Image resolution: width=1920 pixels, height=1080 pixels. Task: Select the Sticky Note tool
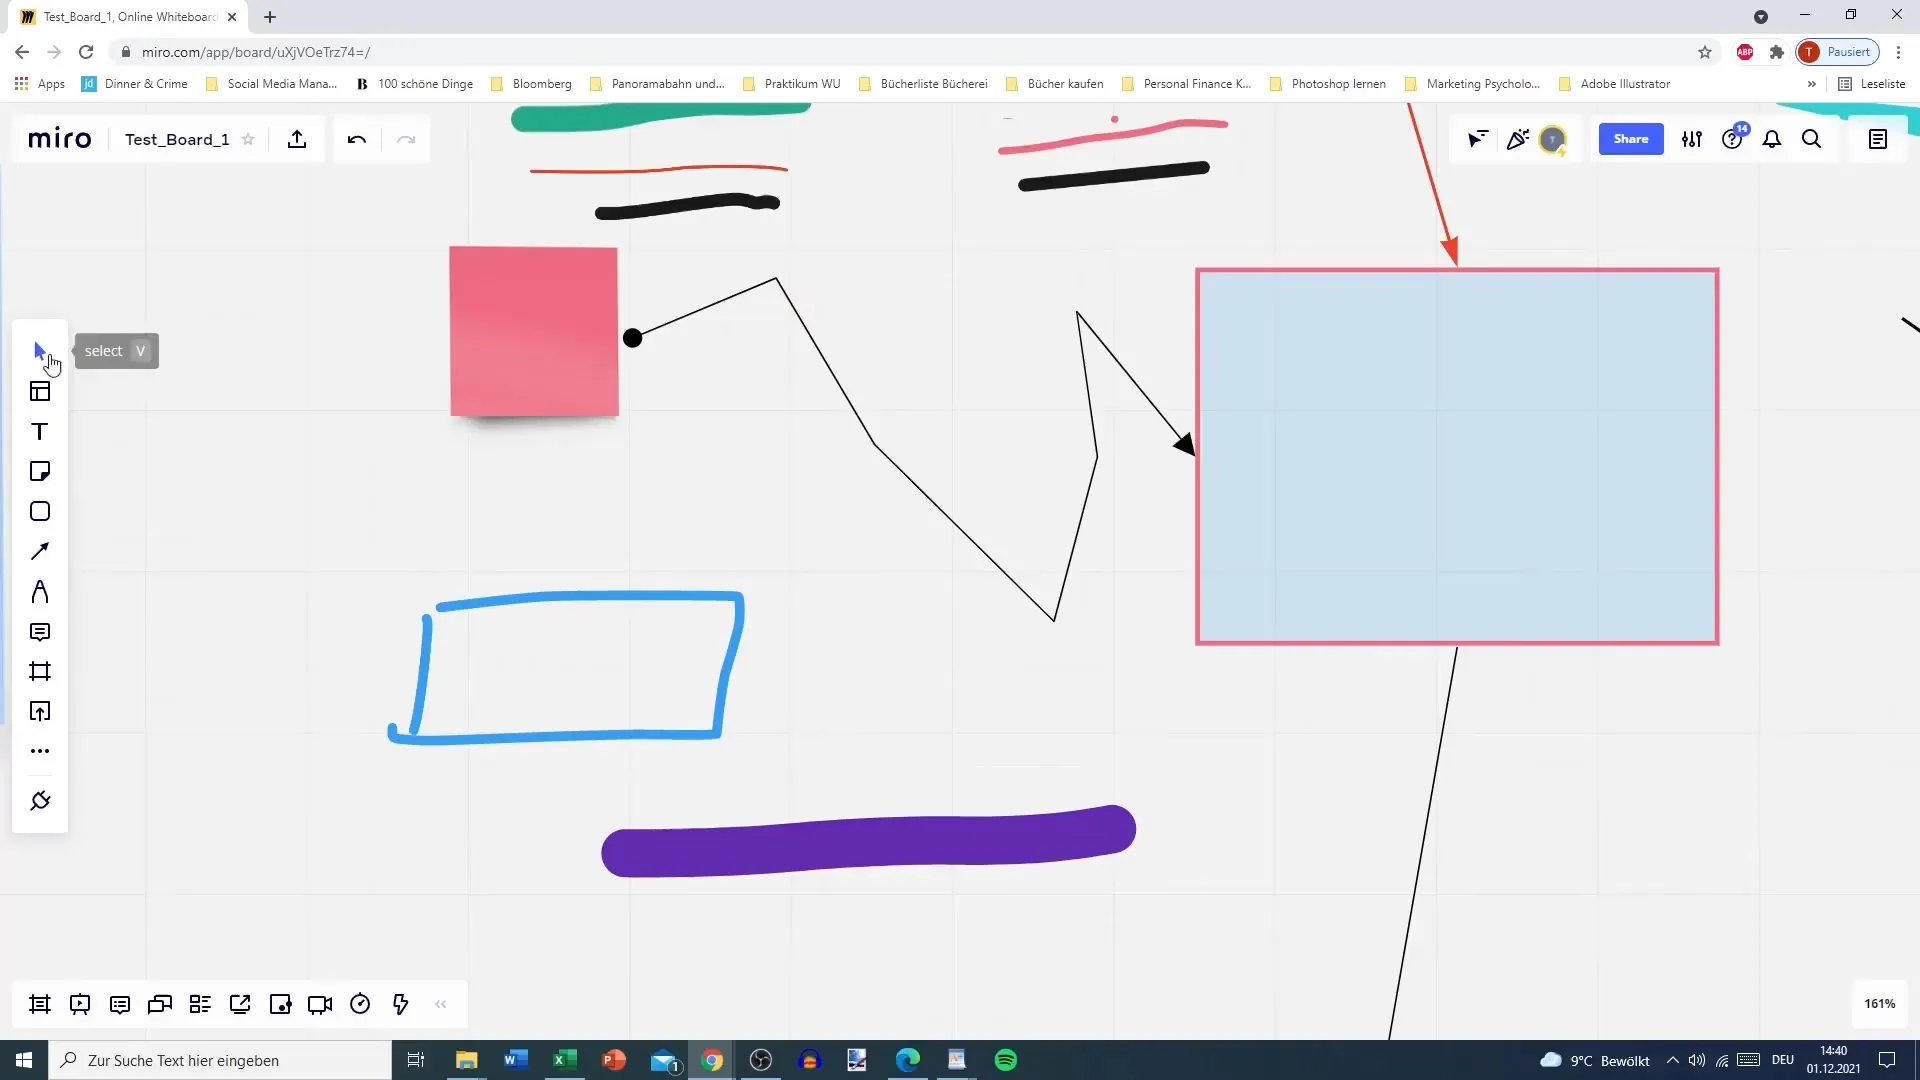tap(40, 472)
